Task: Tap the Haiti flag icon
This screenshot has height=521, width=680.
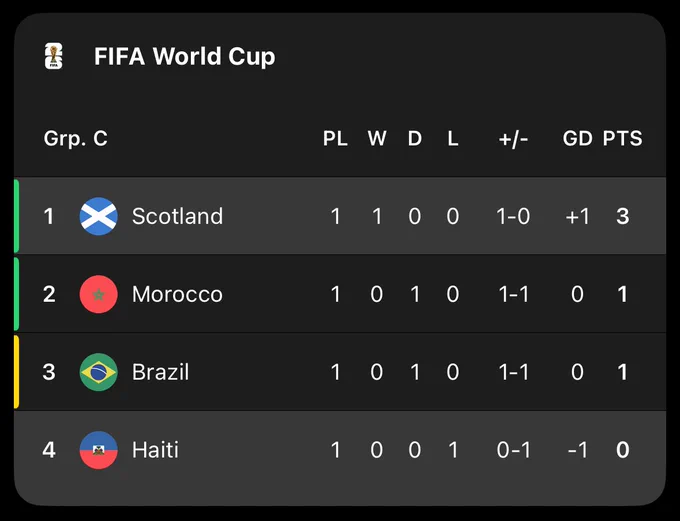Action: pyautogui.click(x=98, y=450)
